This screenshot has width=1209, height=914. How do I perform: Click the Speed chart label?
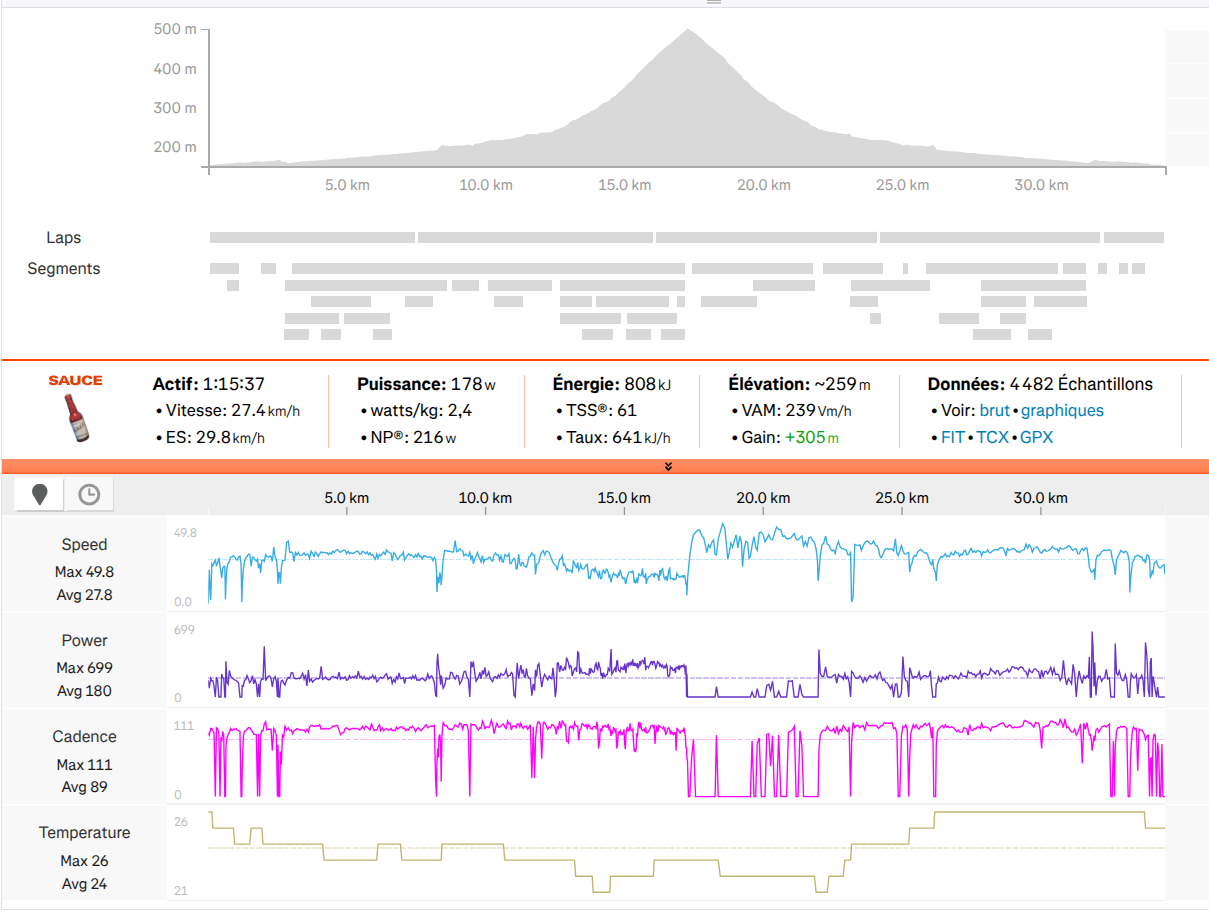pos(84,545)
